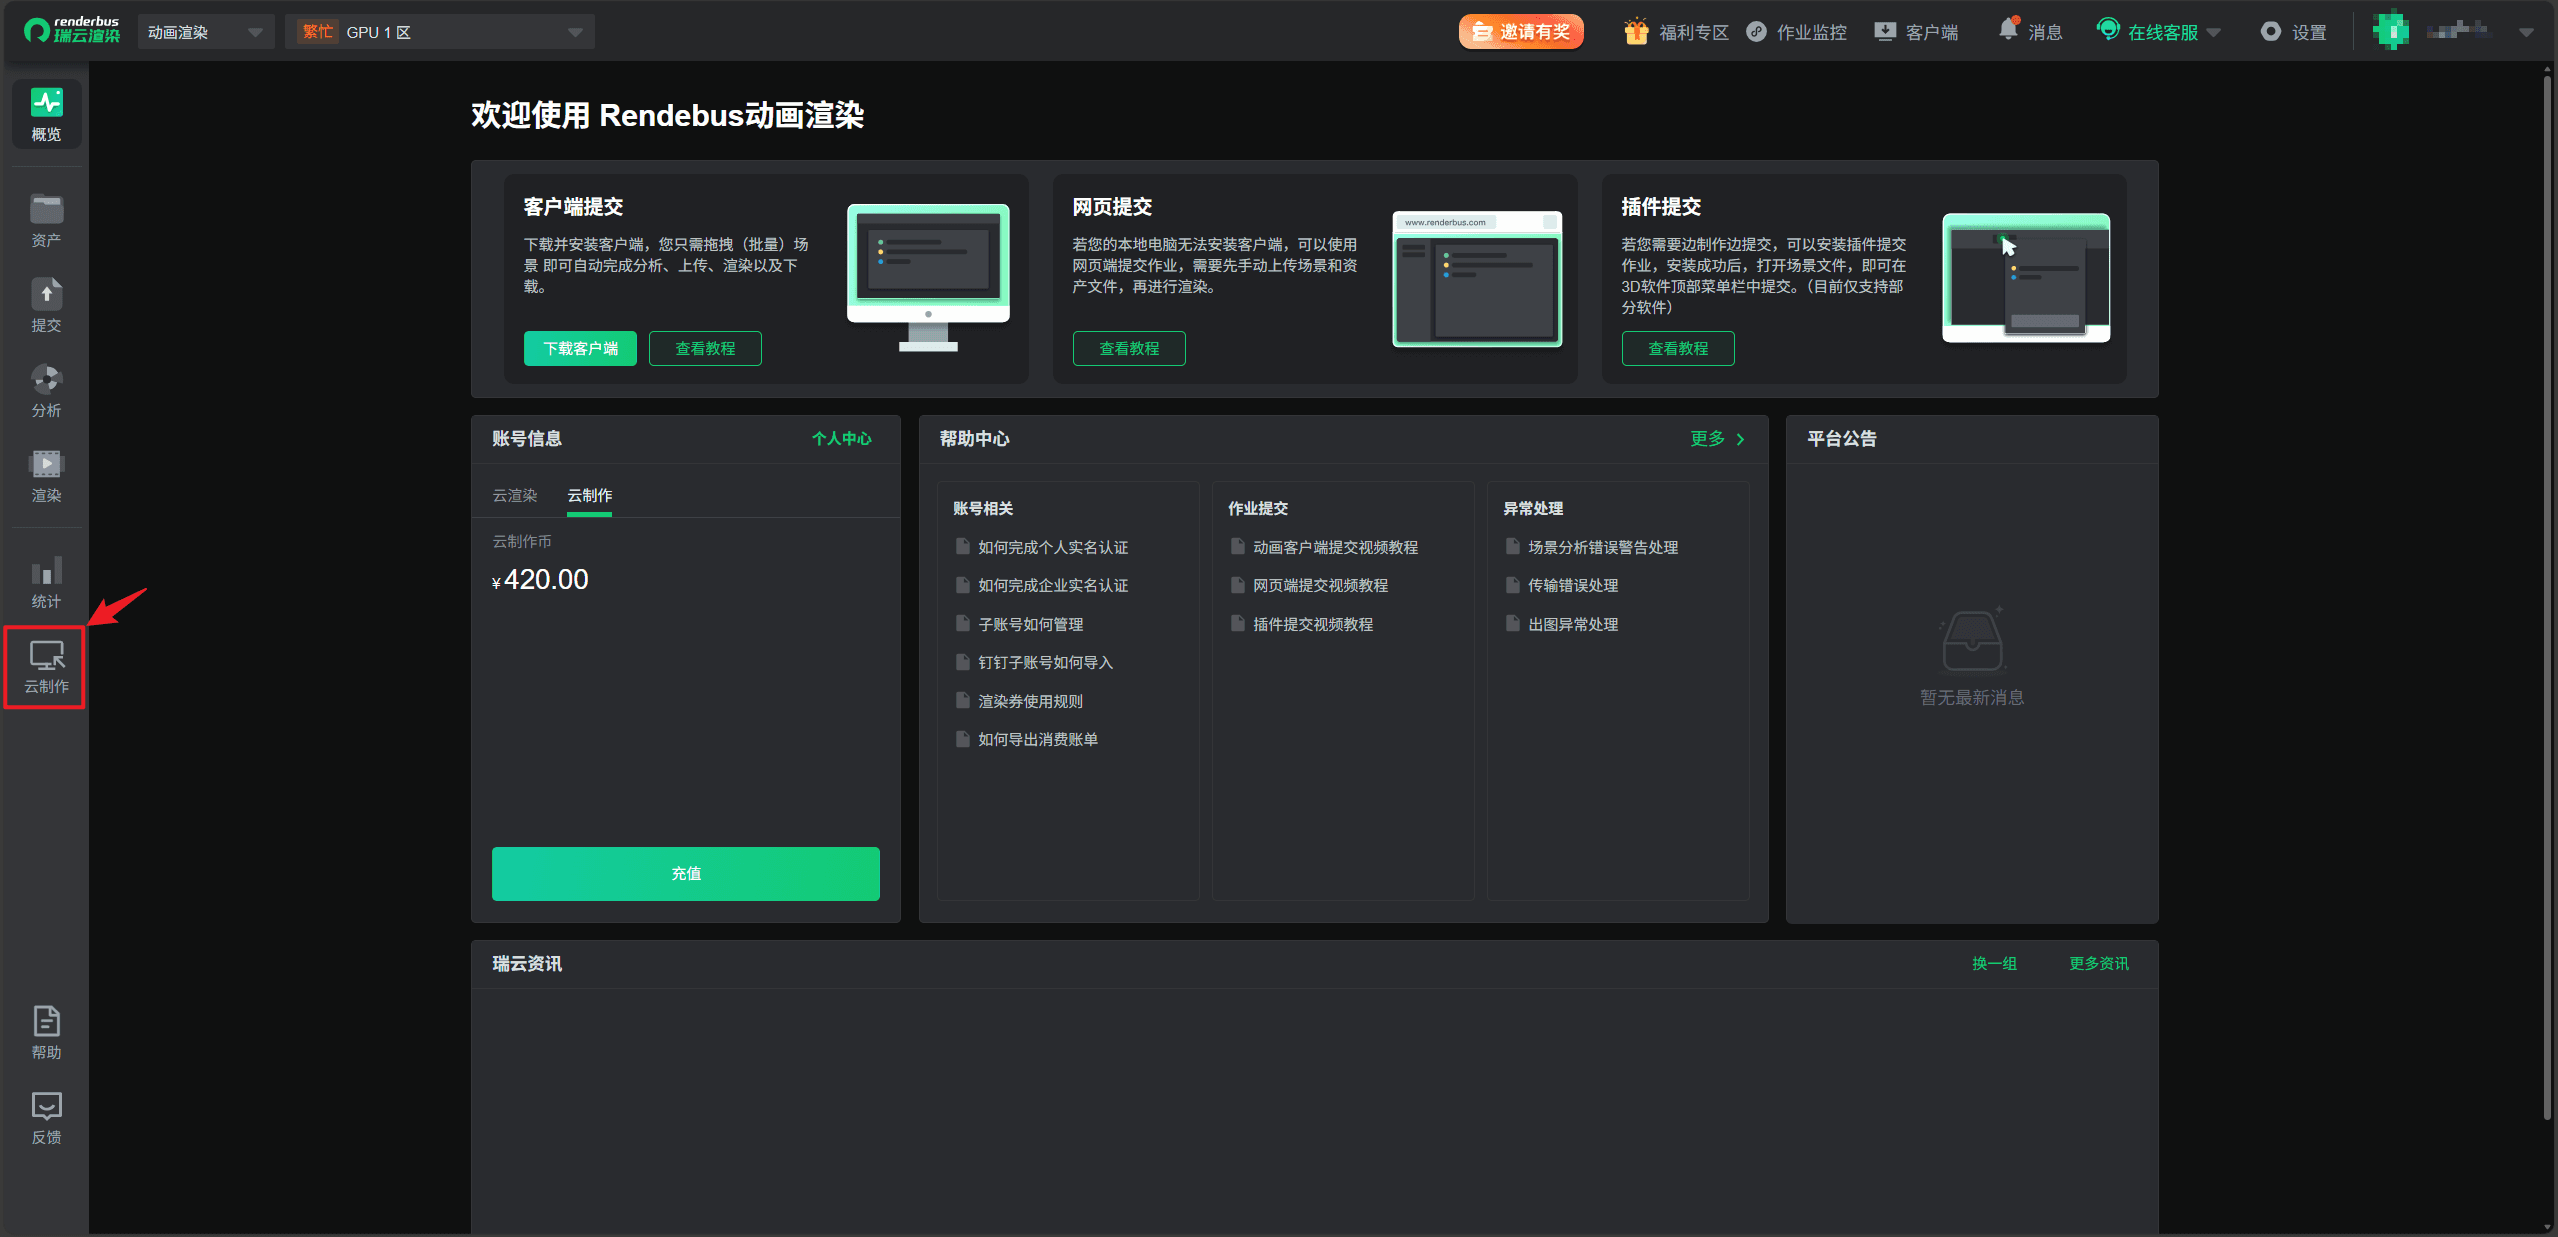This screenshot has height=1237, width=2558.
Task: Click the 消息 notification bell icon
Action: tap(2008, 30)
